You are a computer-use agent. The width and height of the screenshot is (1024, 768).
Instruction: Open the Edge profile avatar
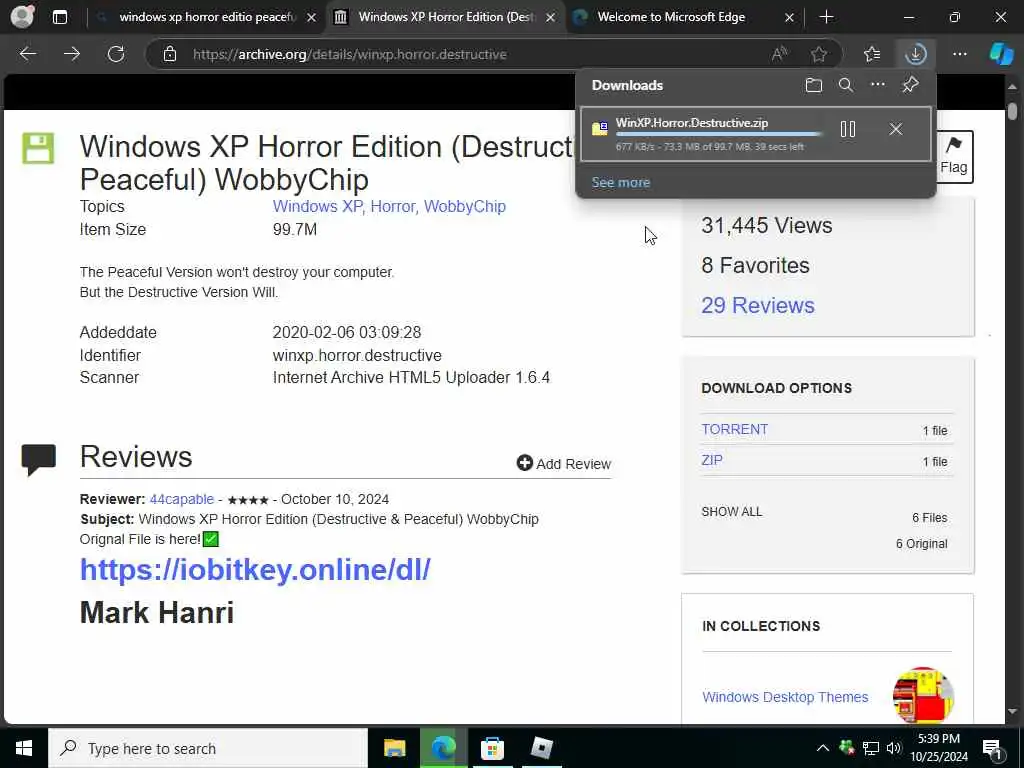(22, 16)
